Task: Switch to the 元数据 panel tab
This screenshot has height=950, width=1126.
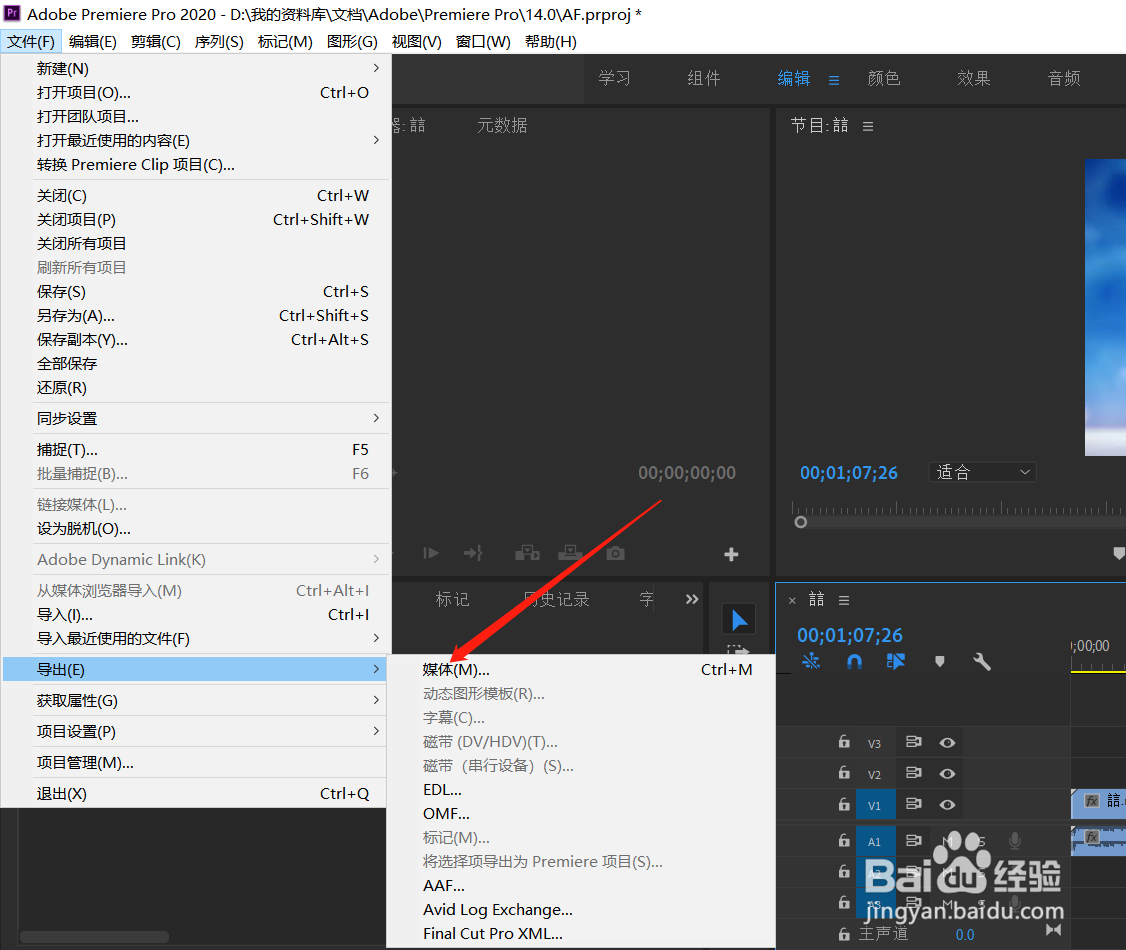Action: (502, 126)
